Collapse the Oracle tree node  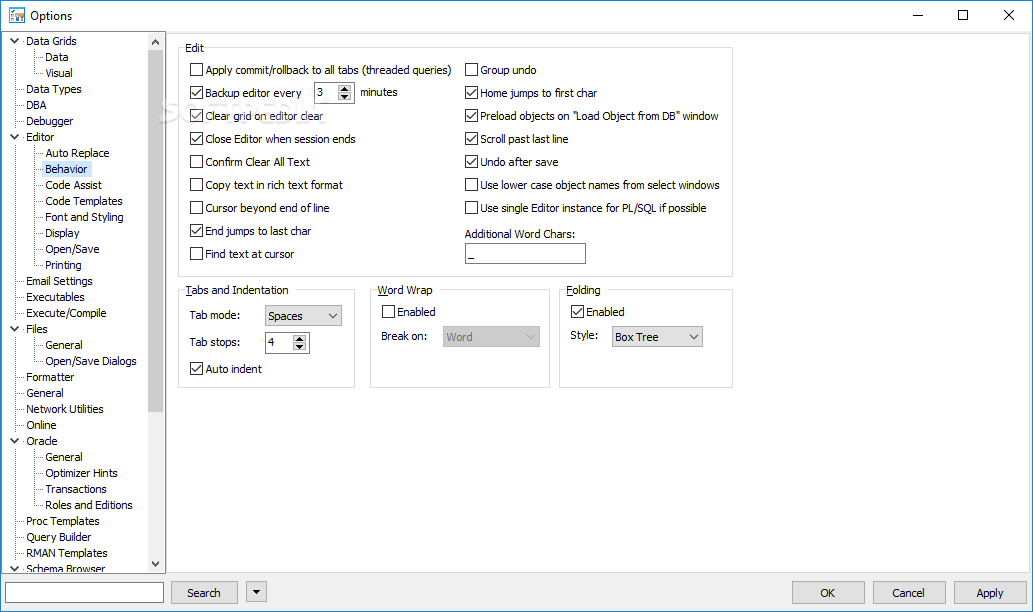click(x=14, y=441)
